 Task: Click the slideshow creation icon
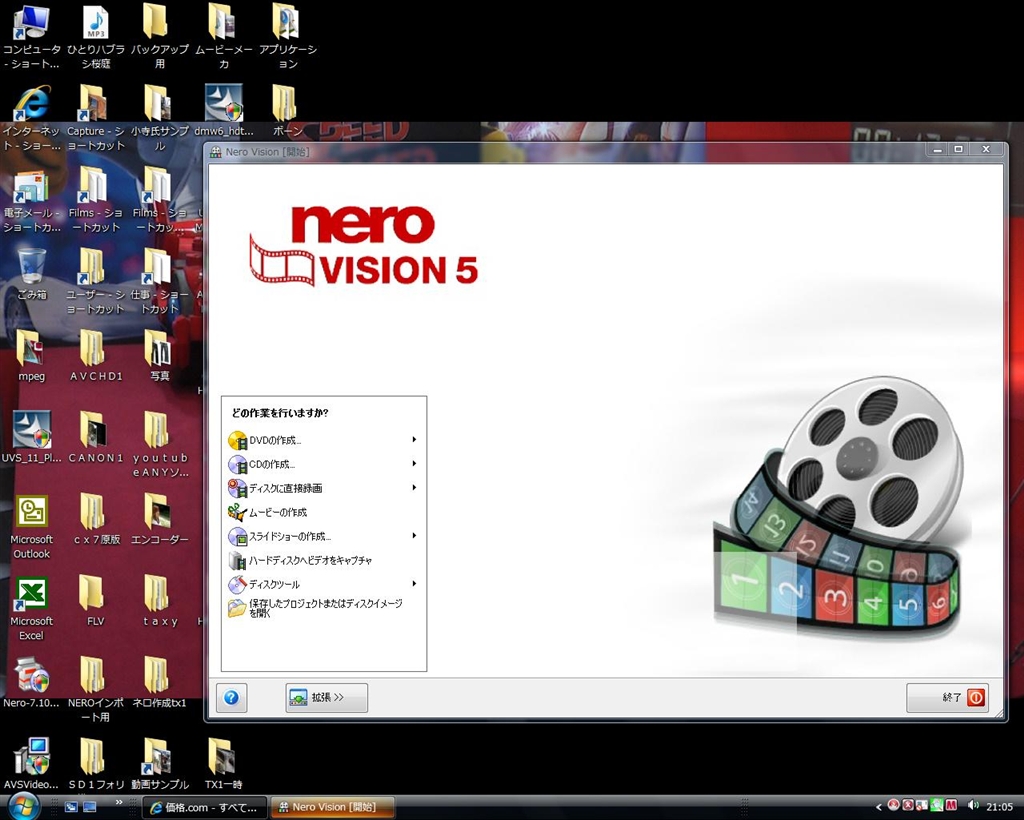click(237, 536)
